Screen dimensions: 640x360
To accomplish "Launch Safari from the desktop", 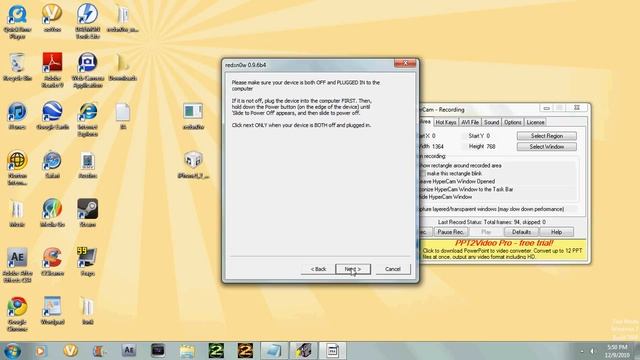I will click(52, 165).
